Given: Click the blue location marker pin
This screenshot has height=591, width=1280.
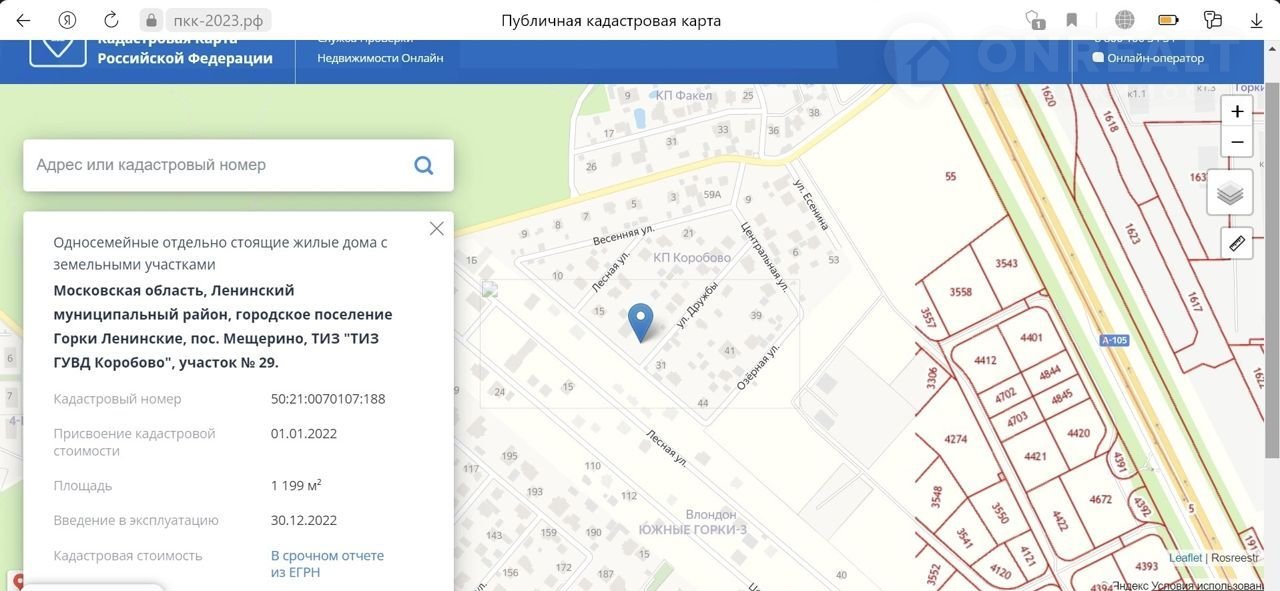Looking at the screenshot, I should click(x=640, y=322).
